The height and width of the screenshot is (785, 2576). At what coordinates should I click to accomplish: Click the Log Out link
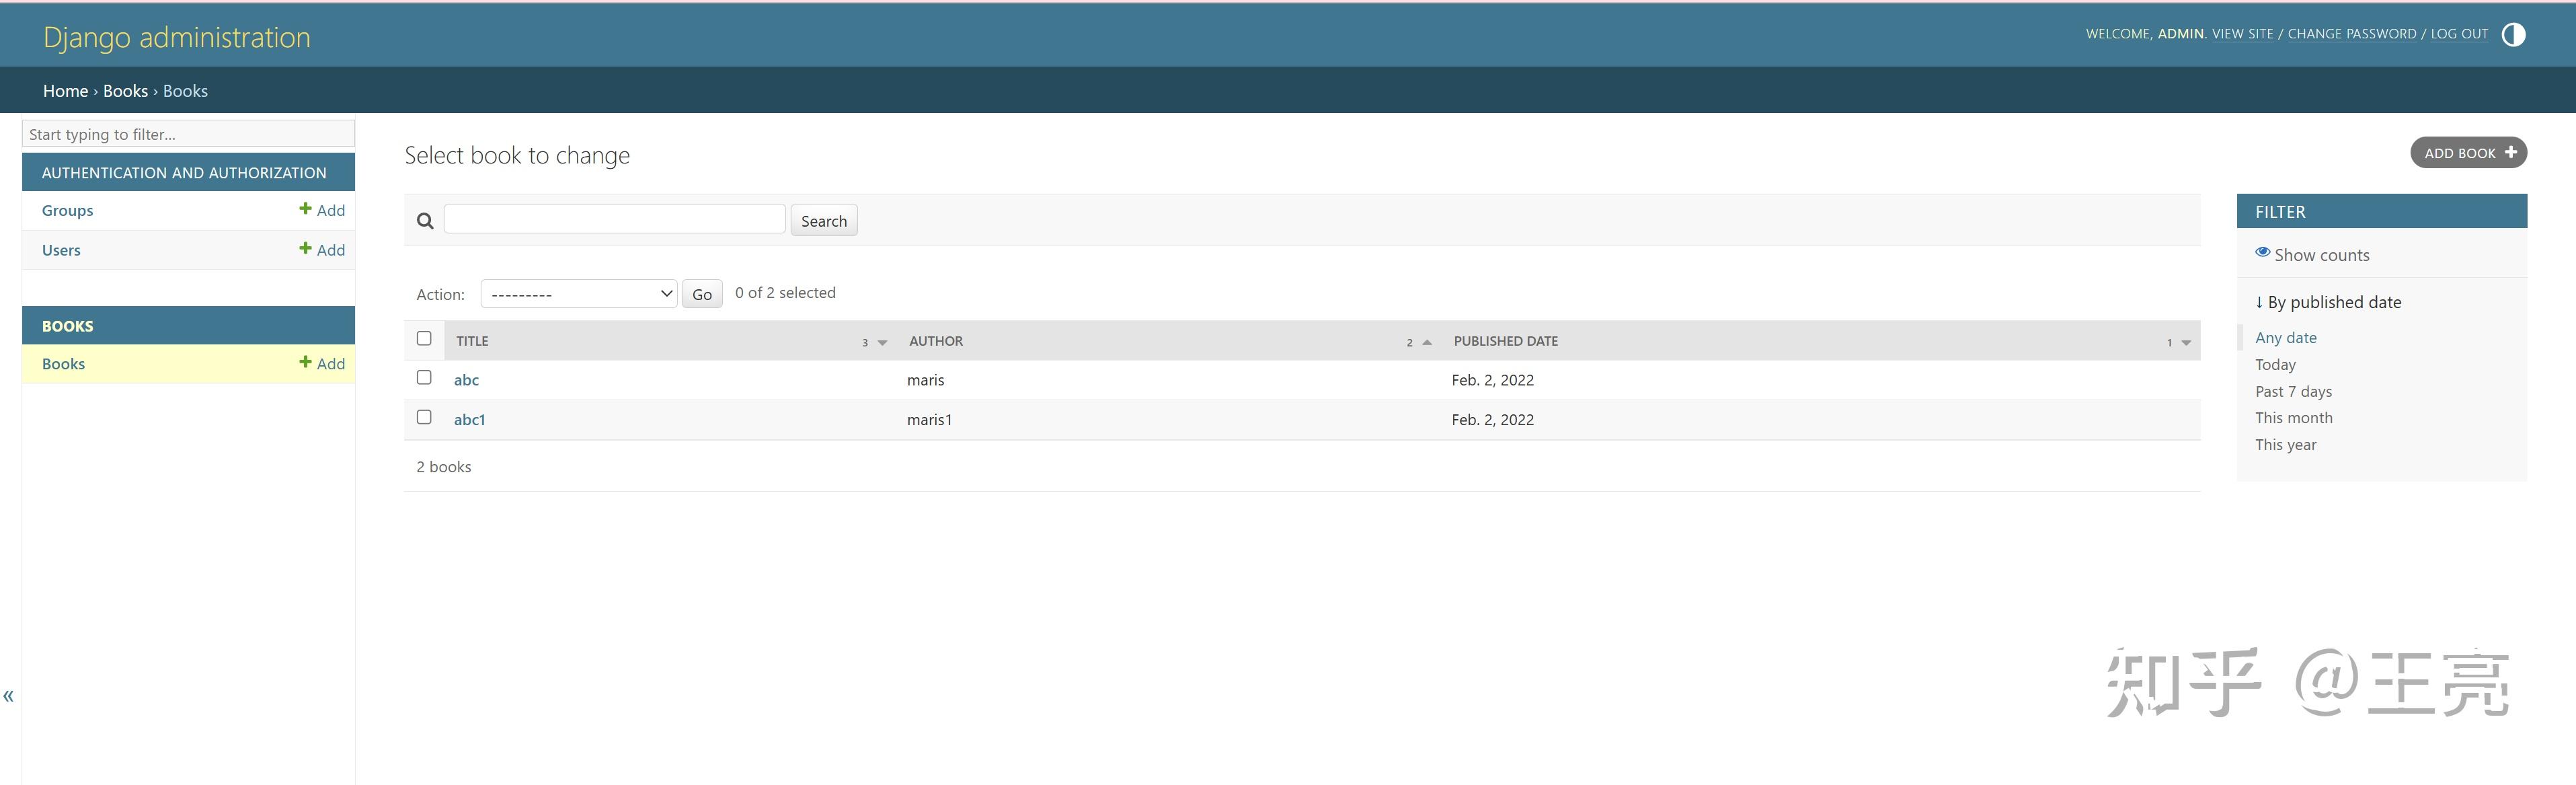[2458, 34]
